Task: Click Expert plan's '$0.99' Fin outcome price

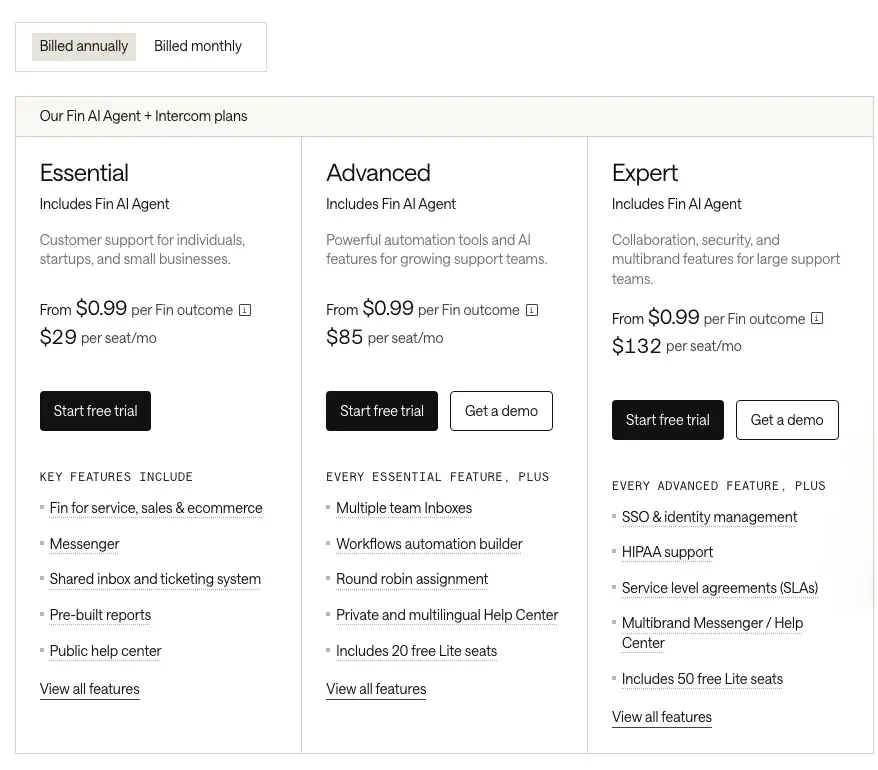Action: coord(674,317)
